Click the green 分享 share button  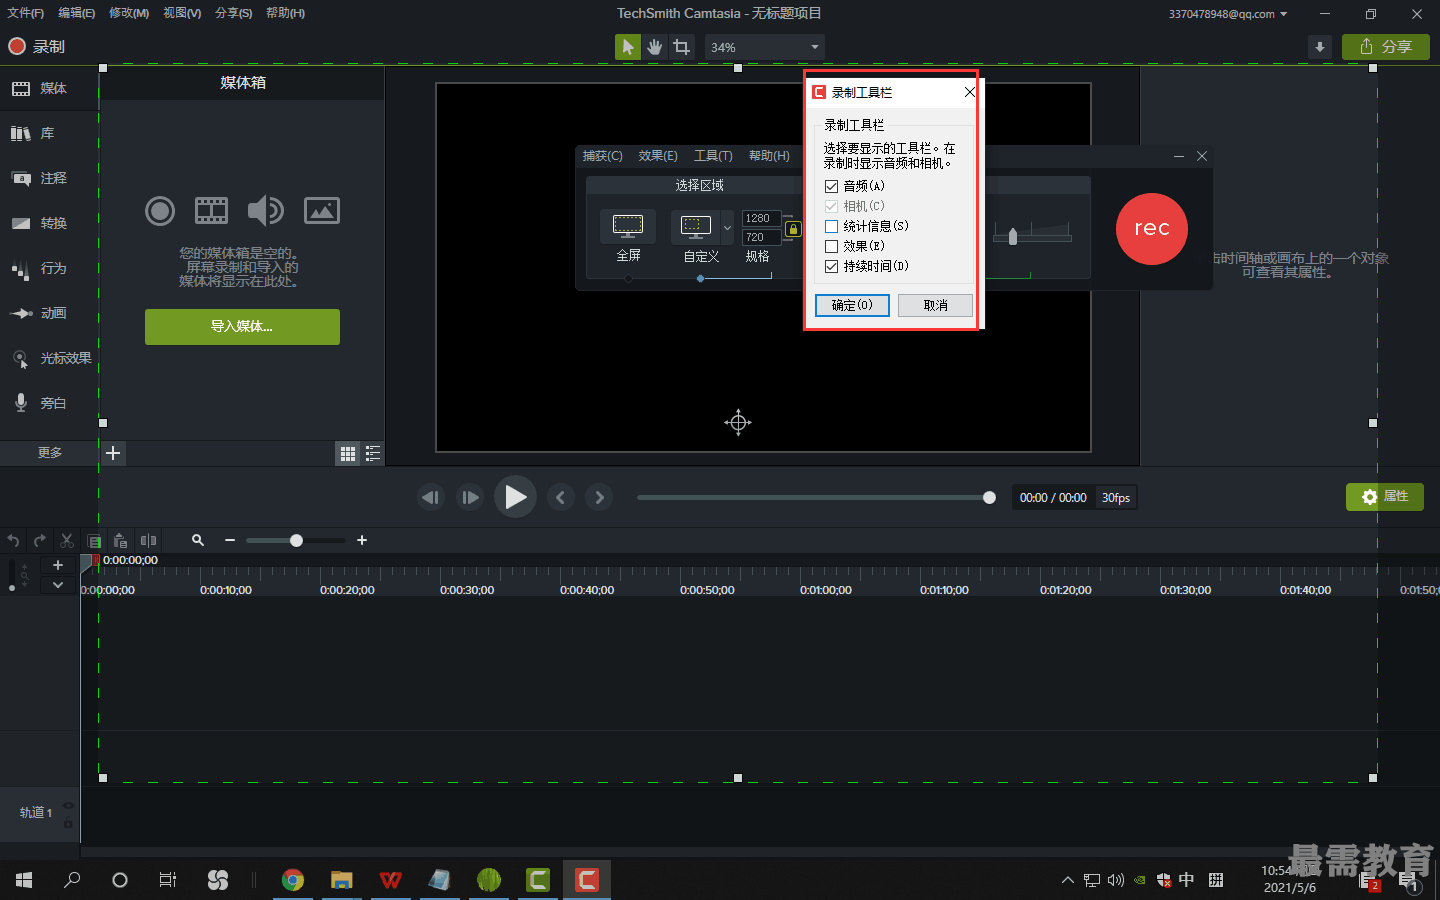pyautogui.click(x=1386, y=47)
